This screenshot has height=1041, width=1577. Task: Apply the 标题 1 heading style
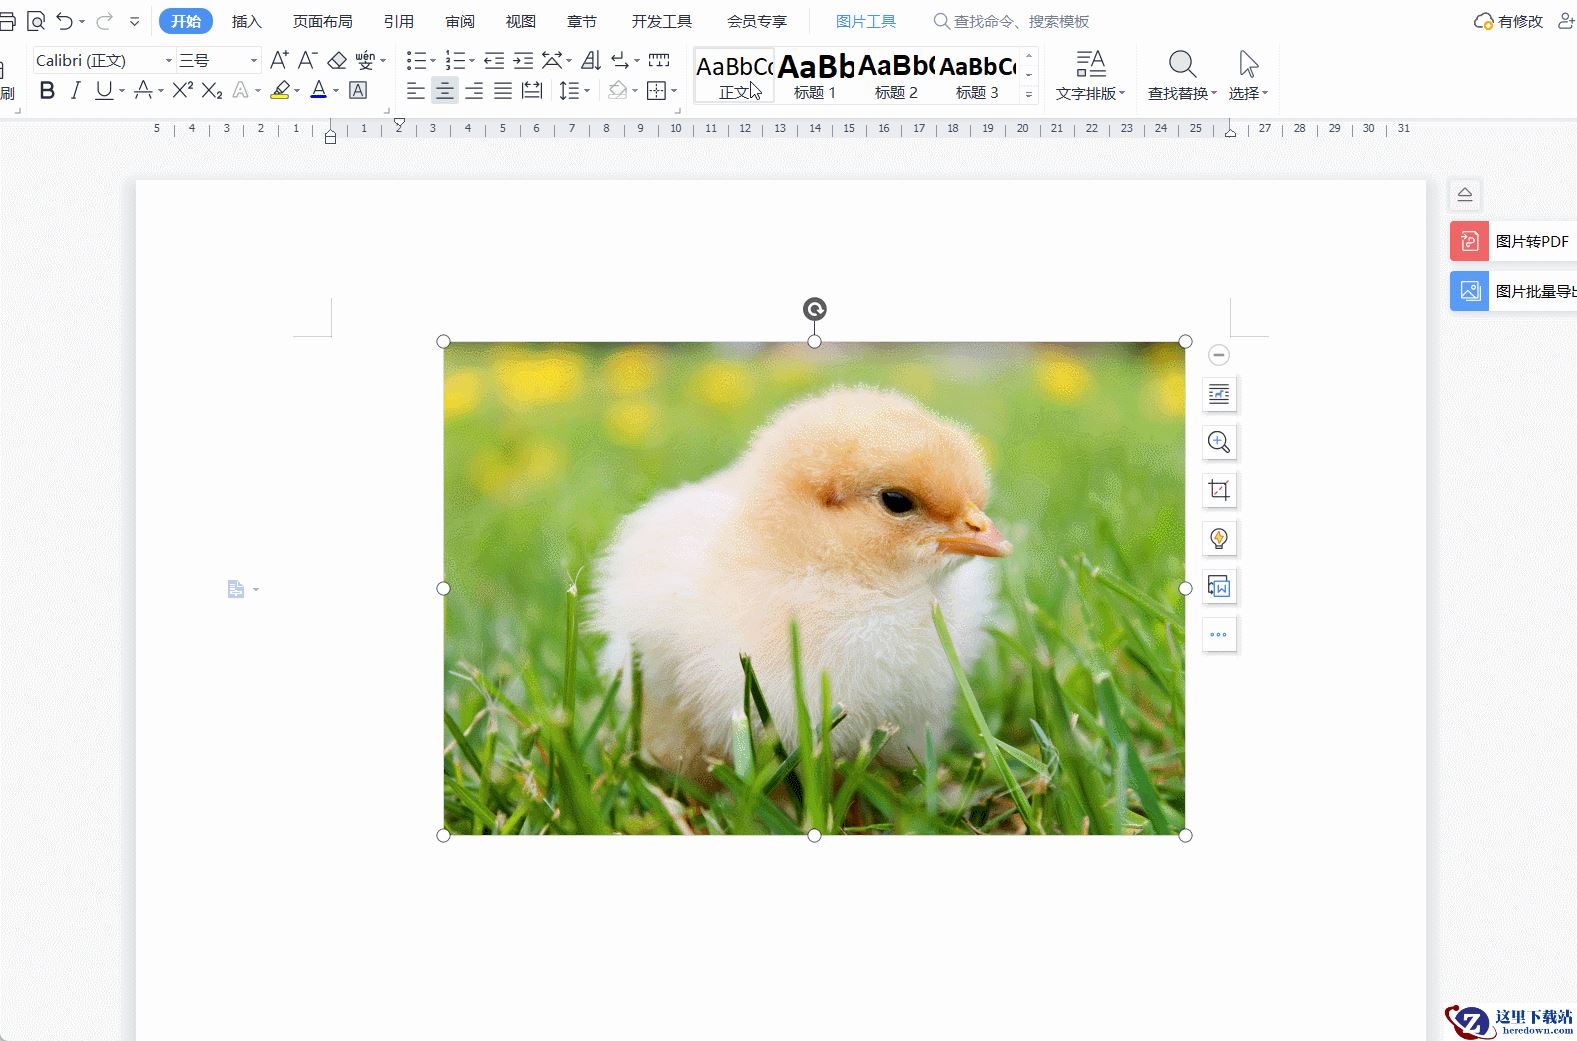click(x=815, y=76)
